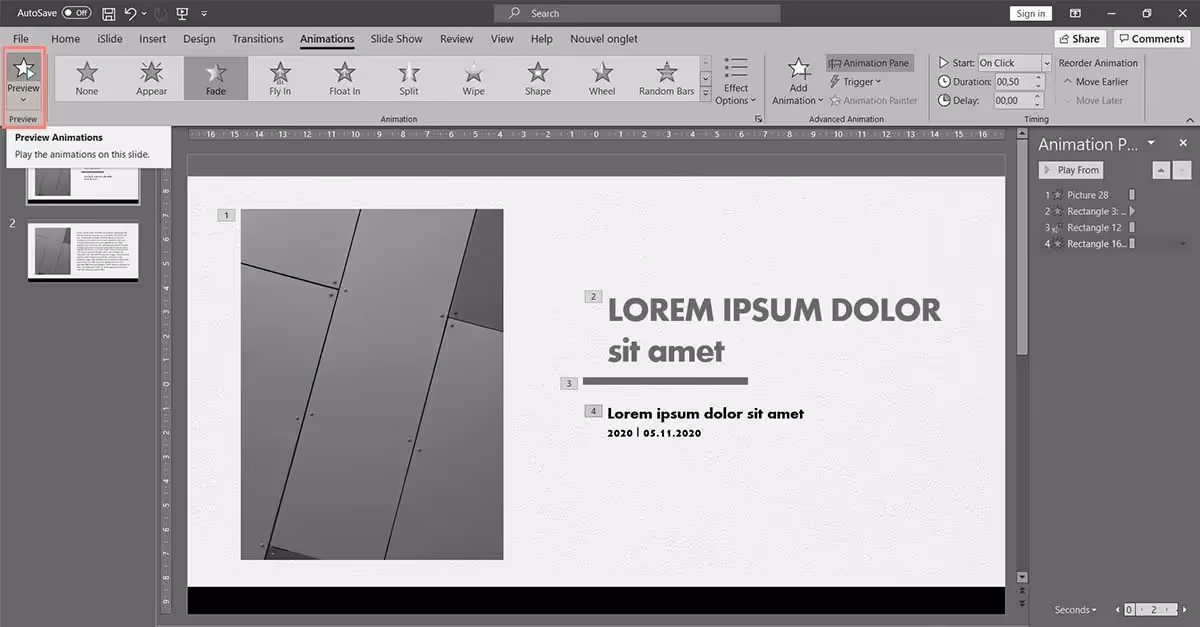
Task: Select the Split animation effect
Action: tap(408, 78)
